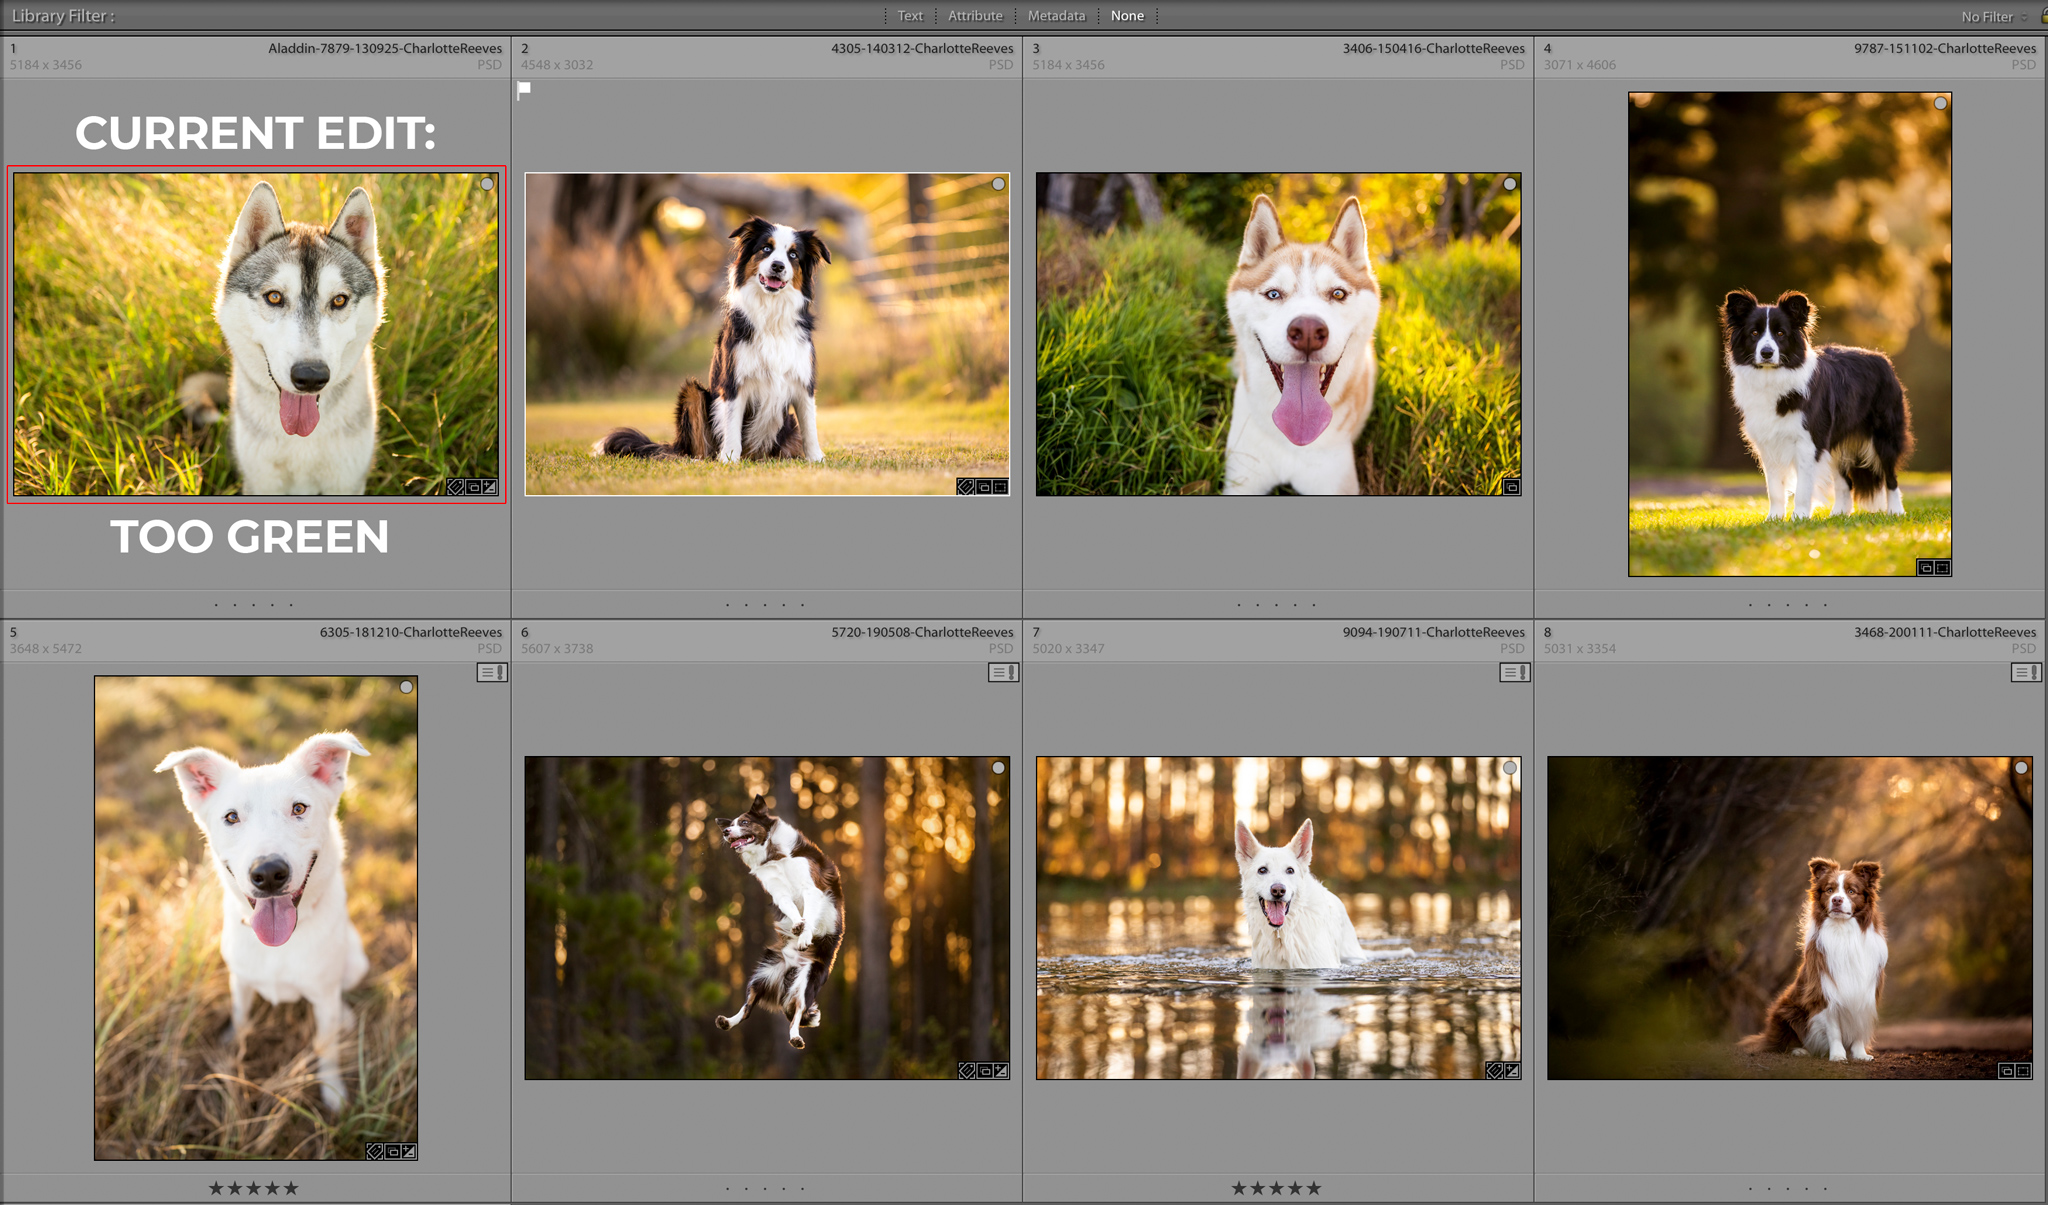Open the Metadata filter option
The image size is (2048, 1205).
pyautogui.click(x=1056, y=16)
